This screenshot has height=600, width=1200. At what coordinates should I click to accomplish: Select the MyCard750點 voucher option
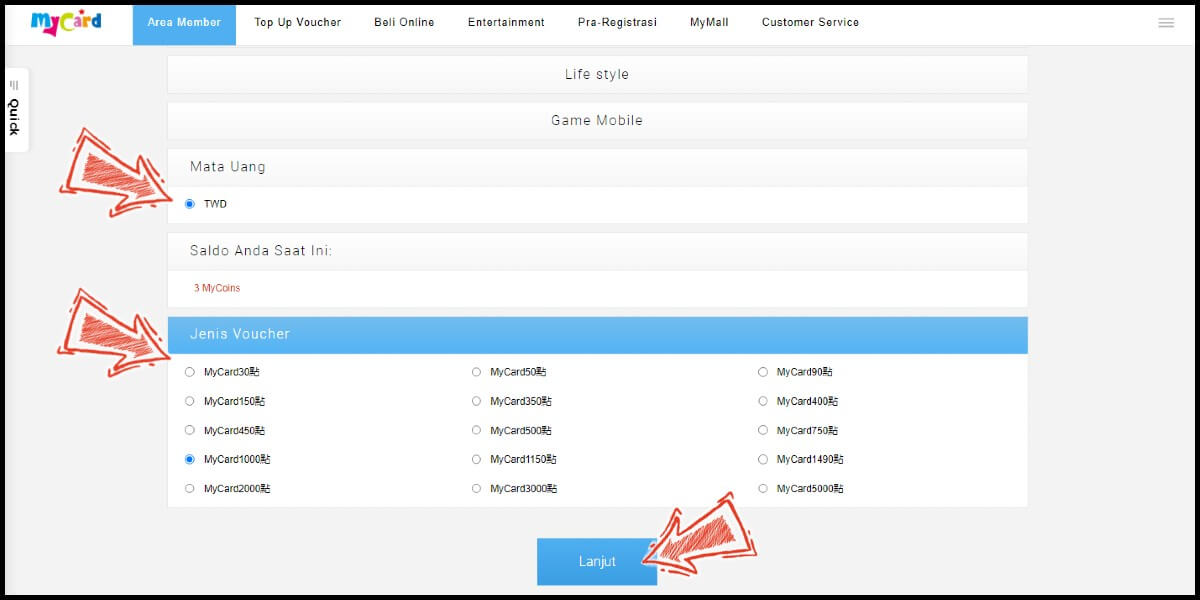763,430
